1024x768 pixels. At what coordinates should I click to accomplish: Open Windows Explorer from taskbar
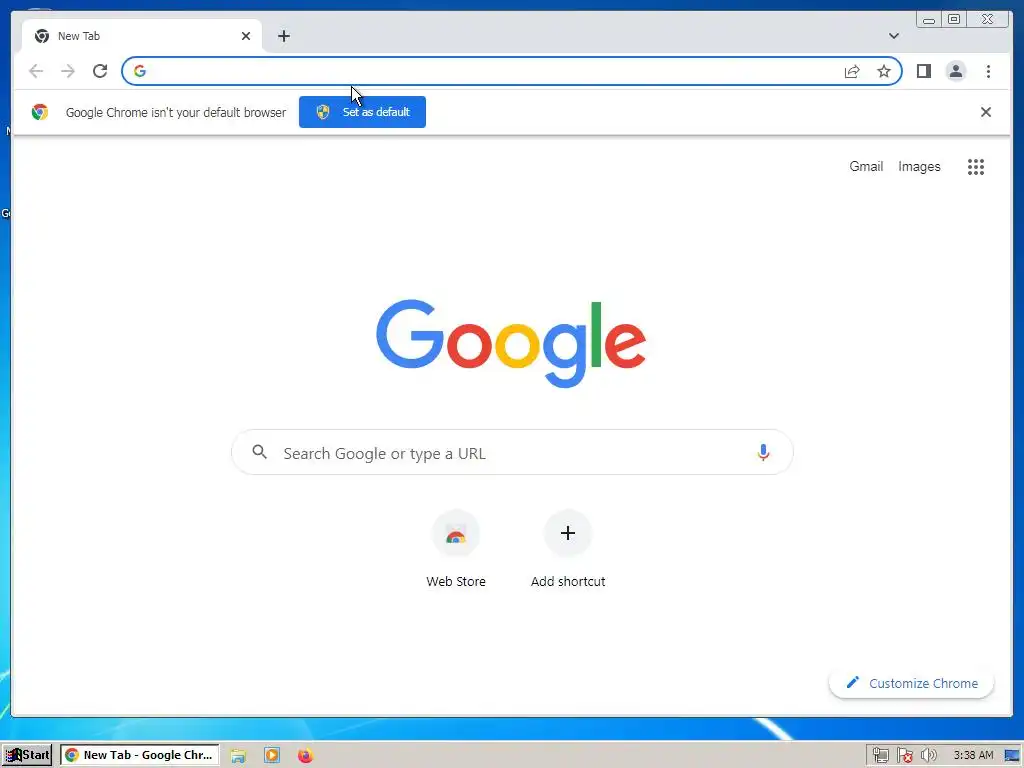coord(238,756)
